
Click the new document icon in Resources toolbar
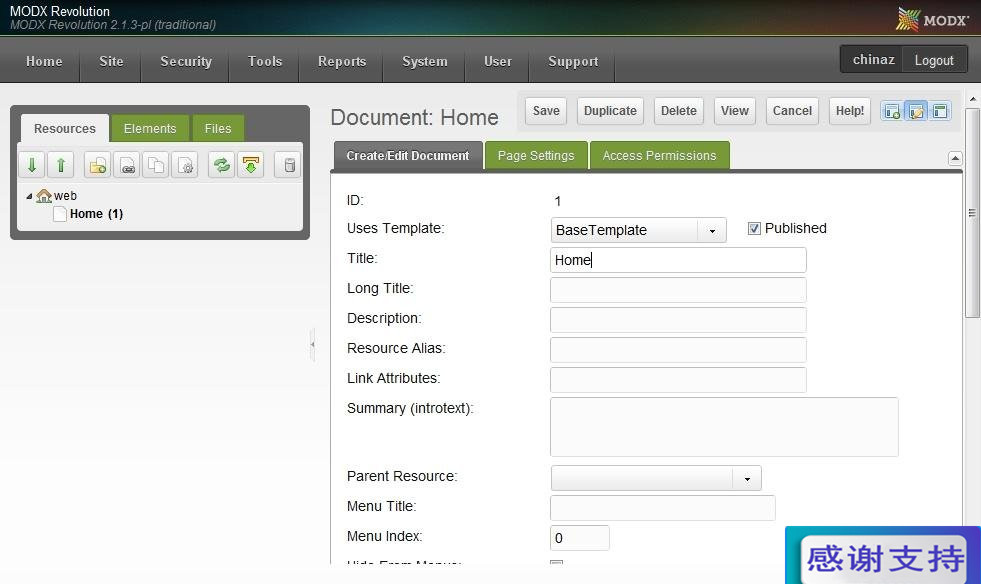[x=98, y=165]
